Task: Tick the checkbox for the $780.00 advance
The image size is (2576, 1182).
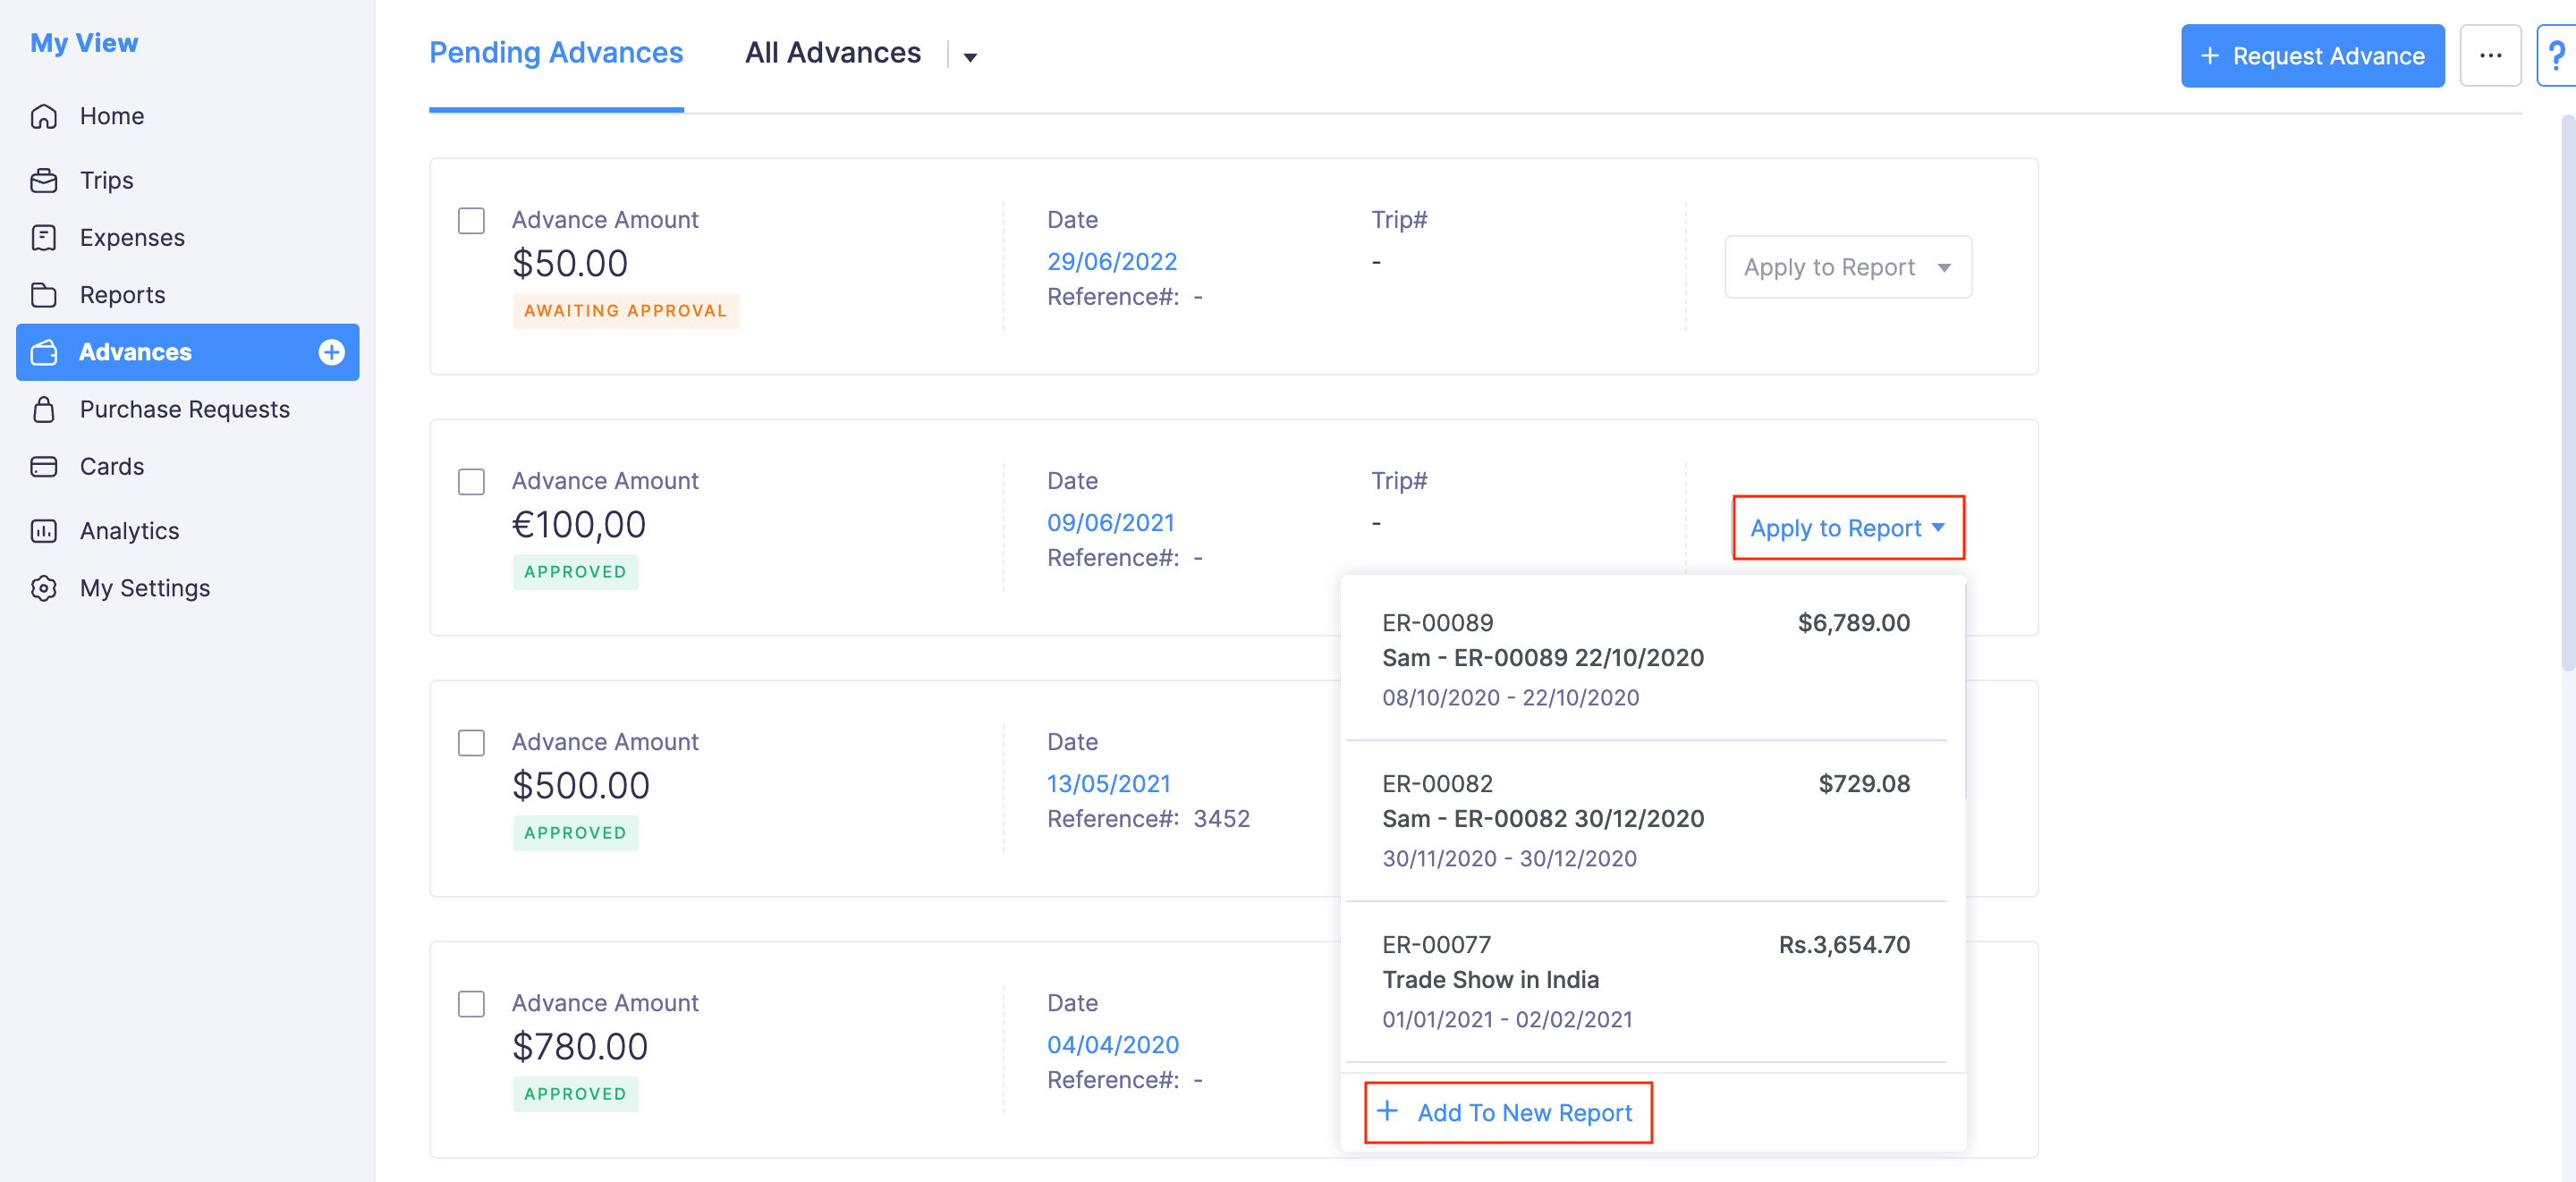Action: (x=471, y=1003)
